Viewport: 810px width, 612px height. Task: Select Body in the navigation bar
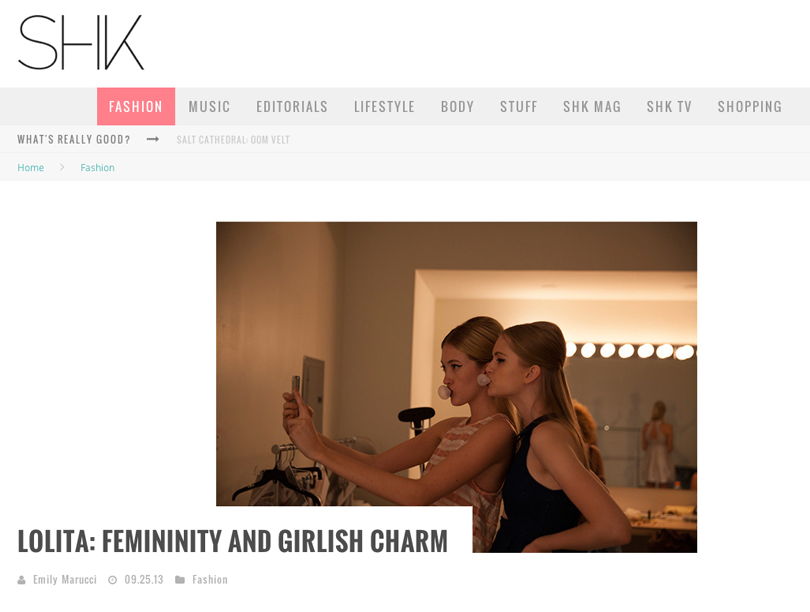457,106
